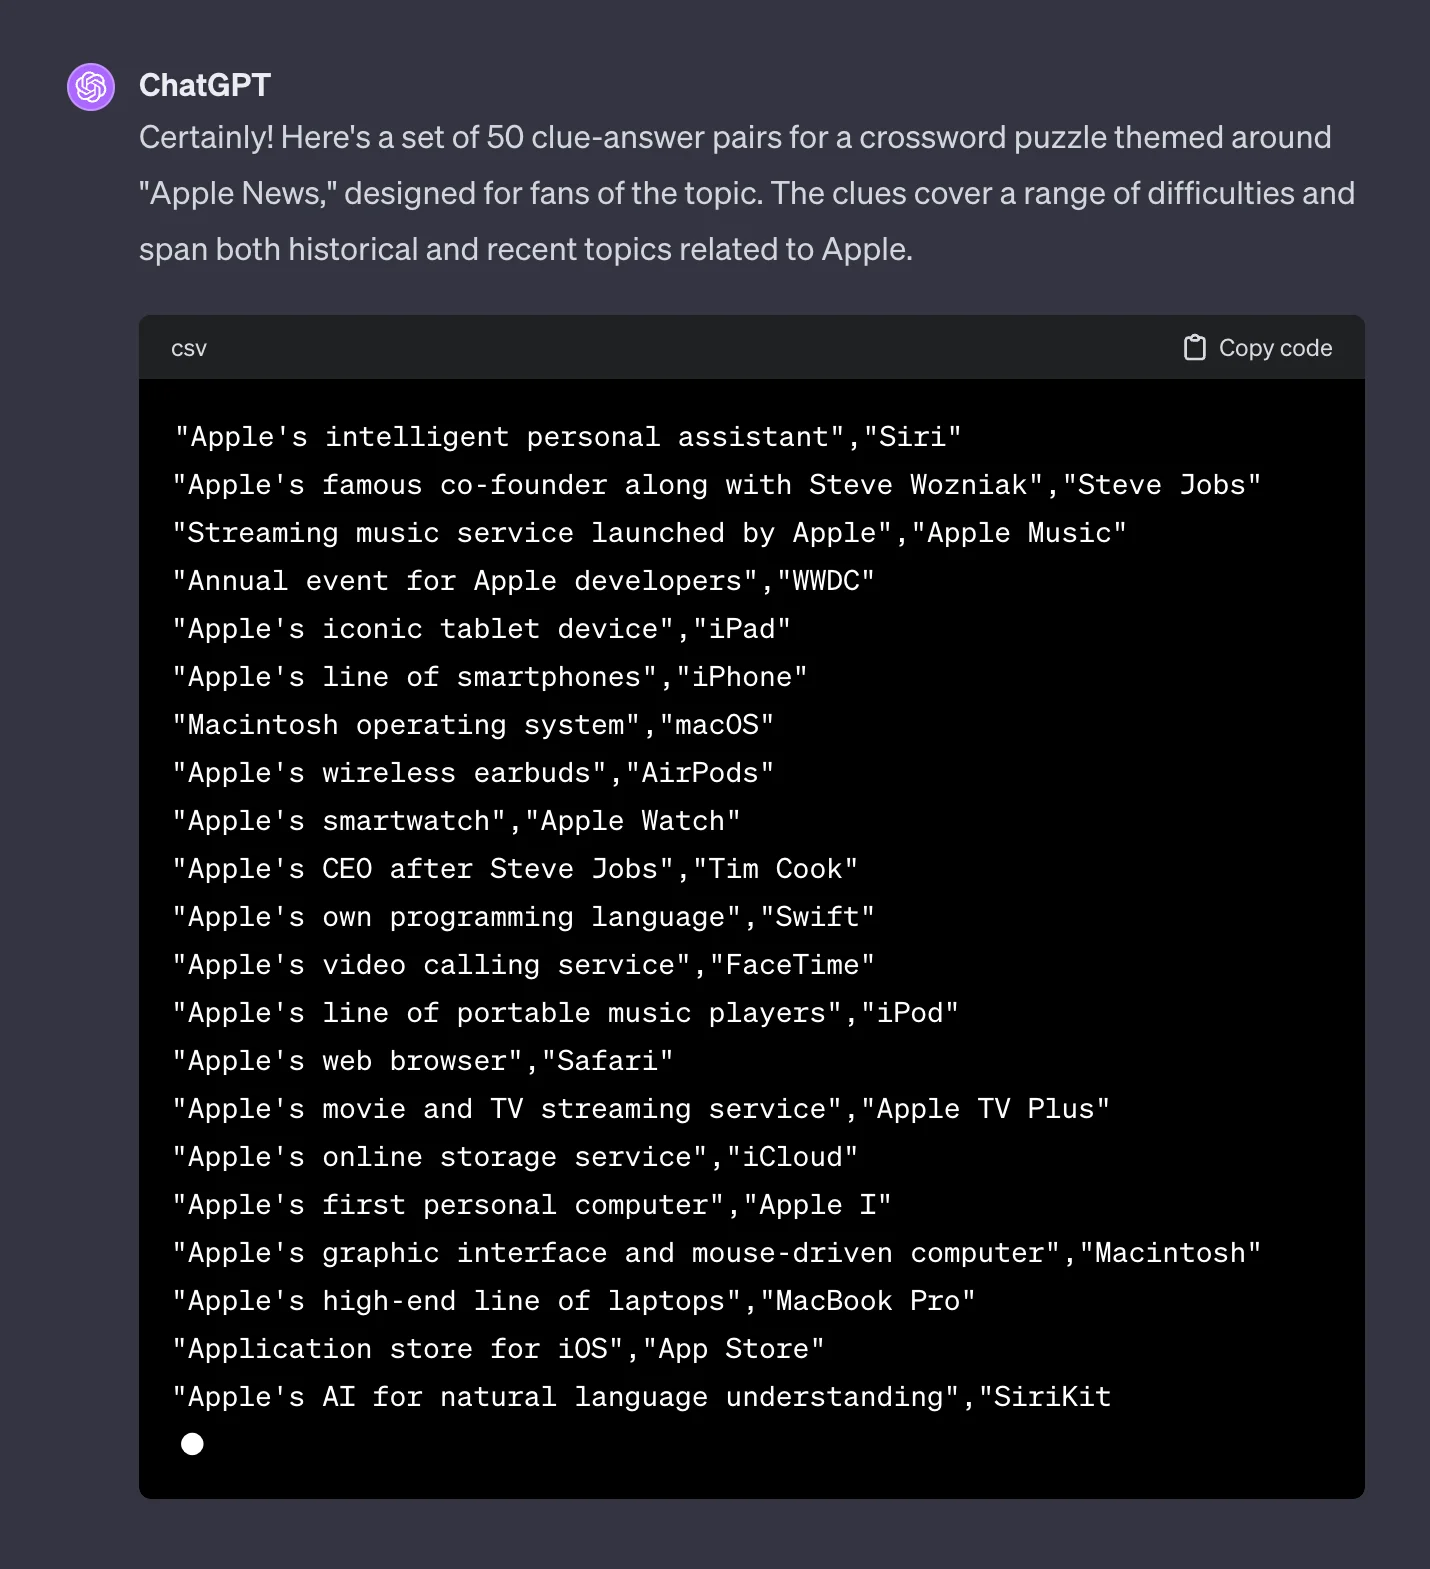
Task: Select the Siri clue line
Action: [568, 437]
